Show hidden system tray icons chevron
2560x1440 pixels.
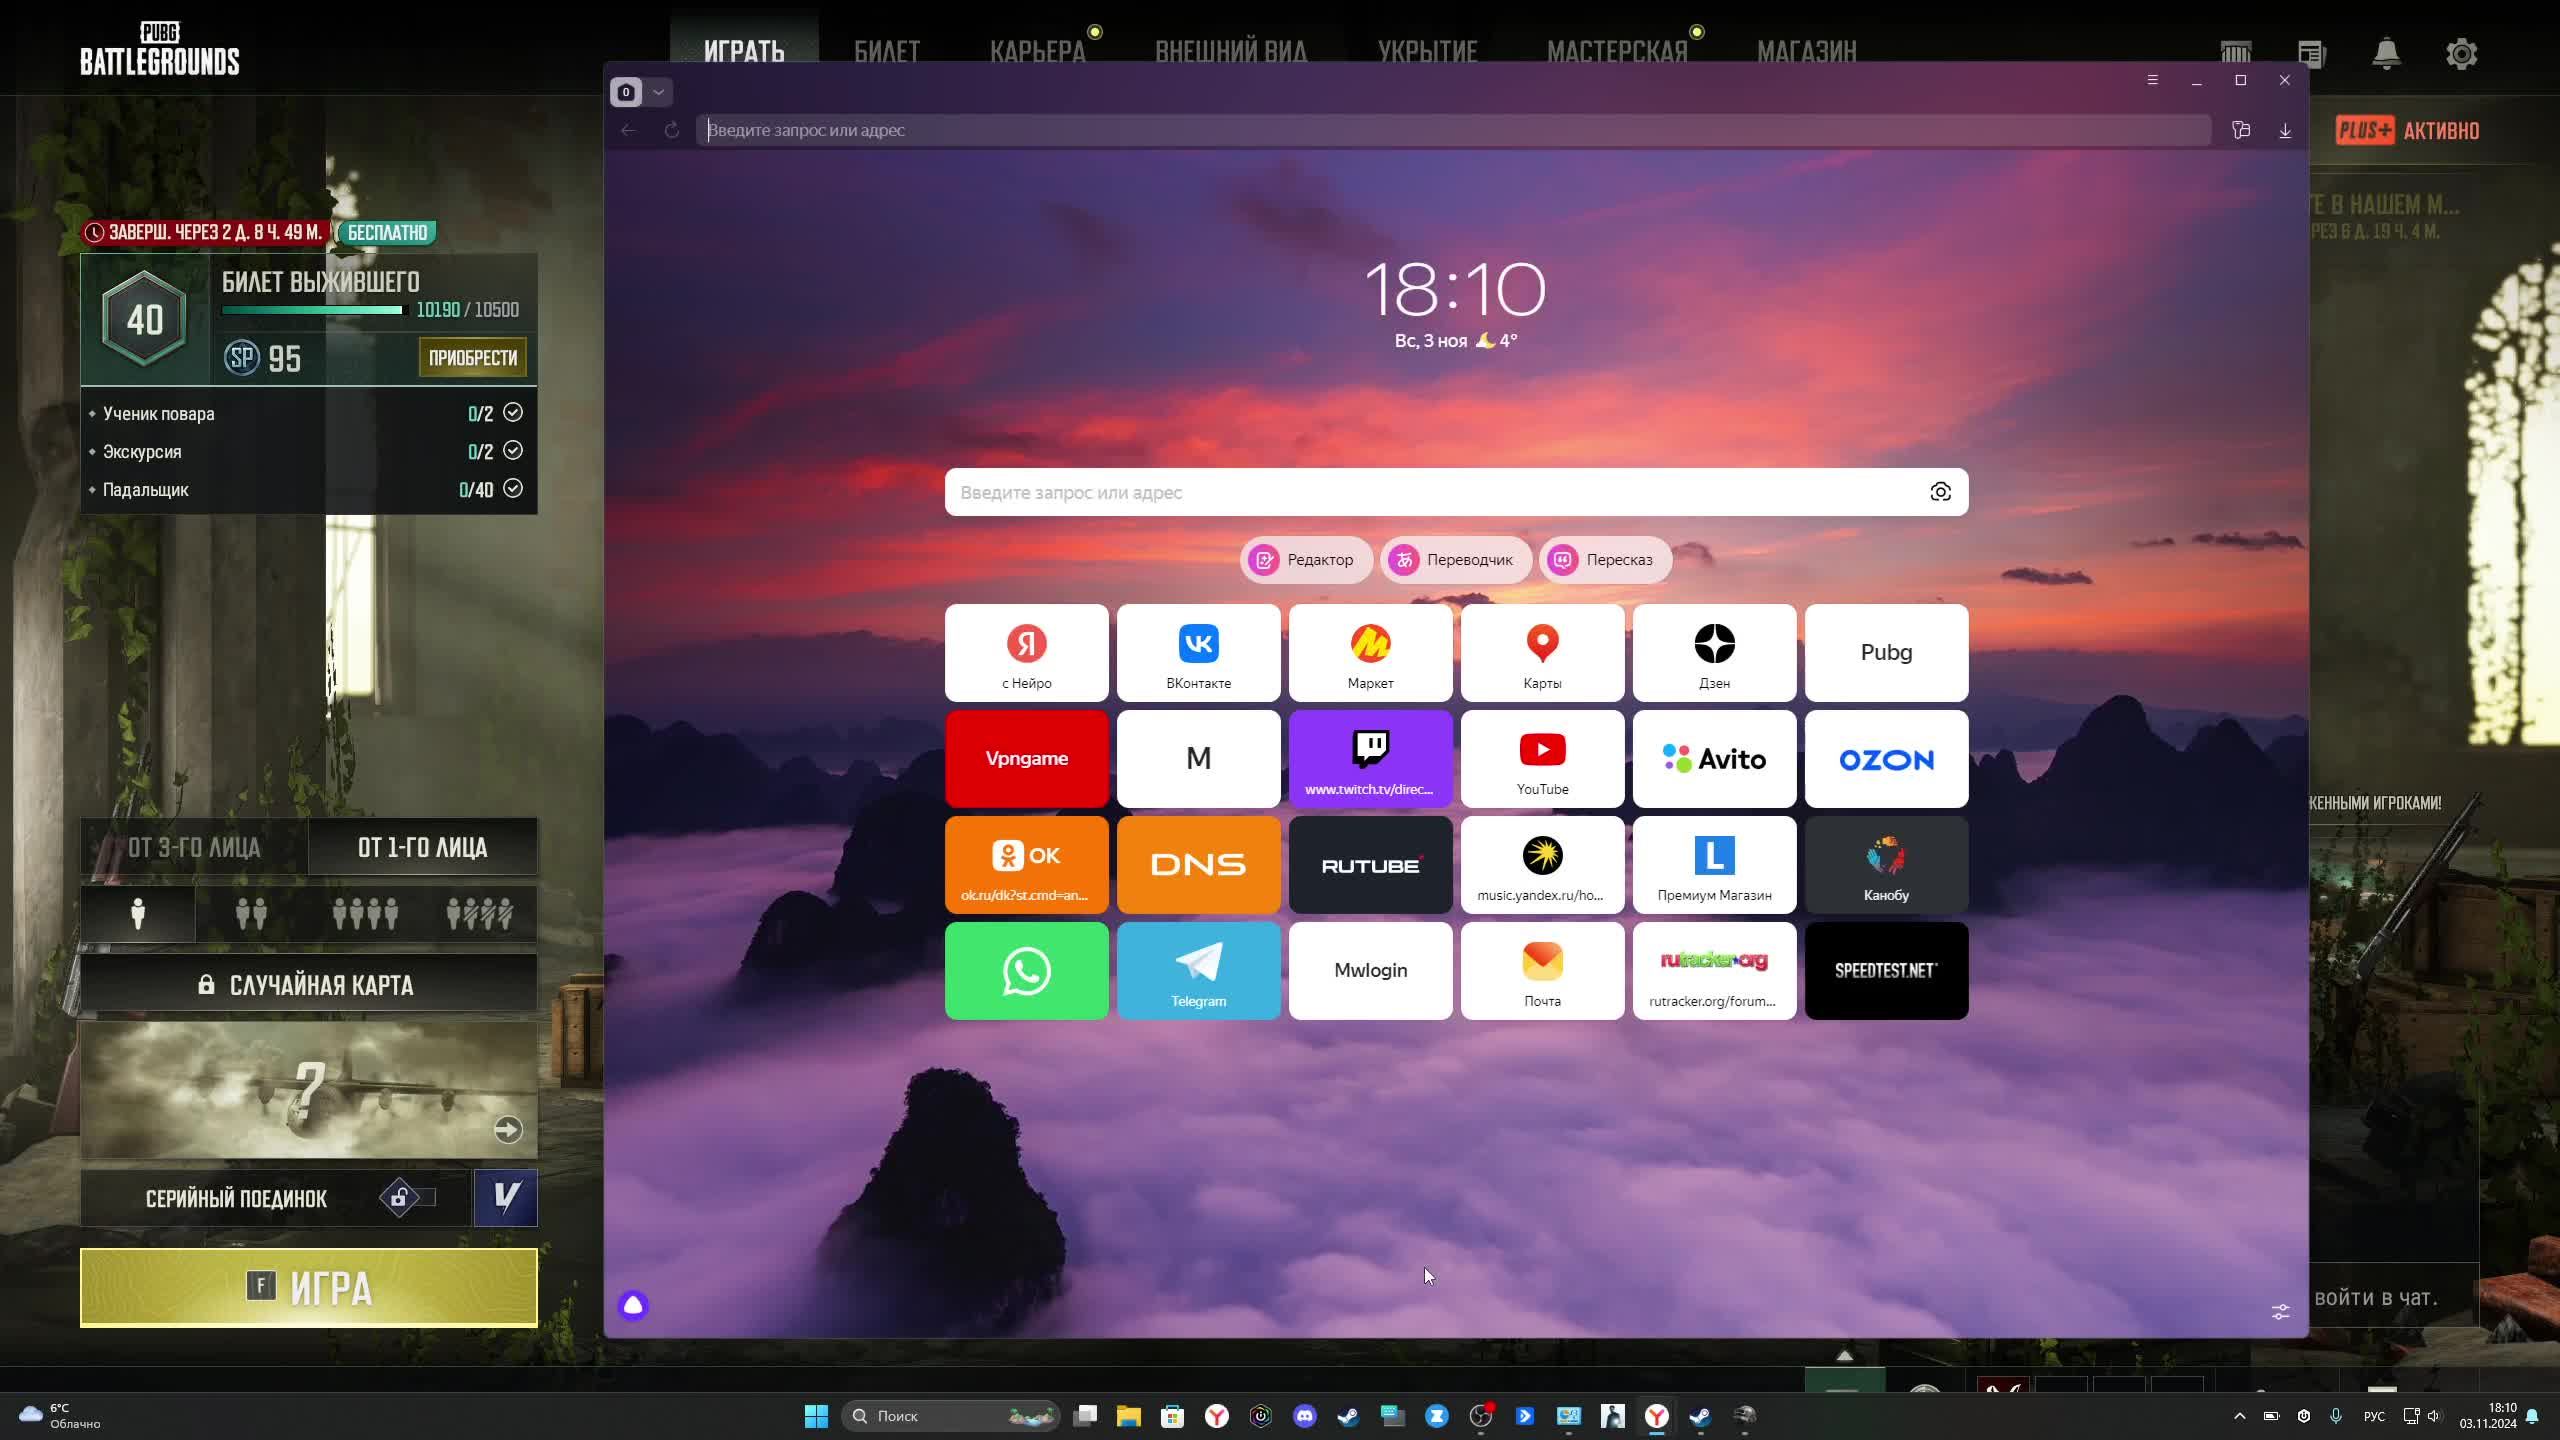[2239, 1416]
